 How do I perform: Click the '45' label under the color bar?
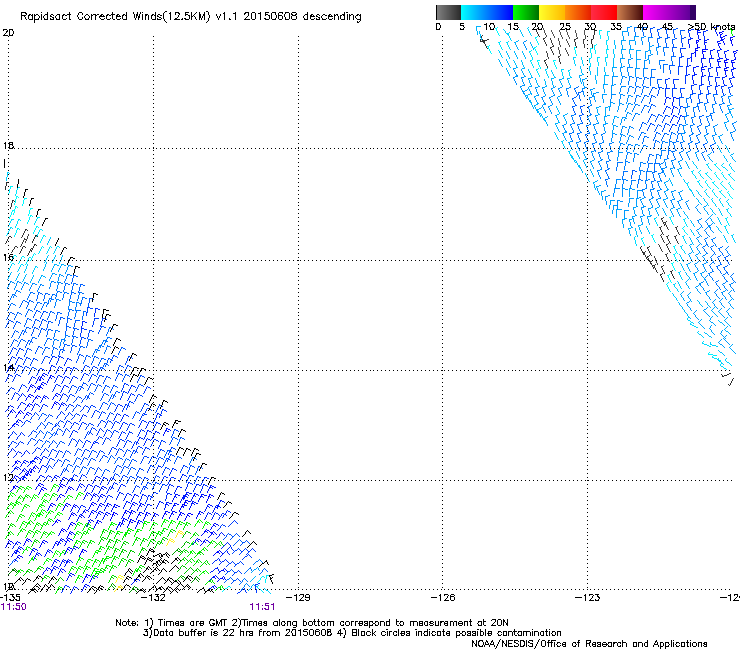coord(667,26)
